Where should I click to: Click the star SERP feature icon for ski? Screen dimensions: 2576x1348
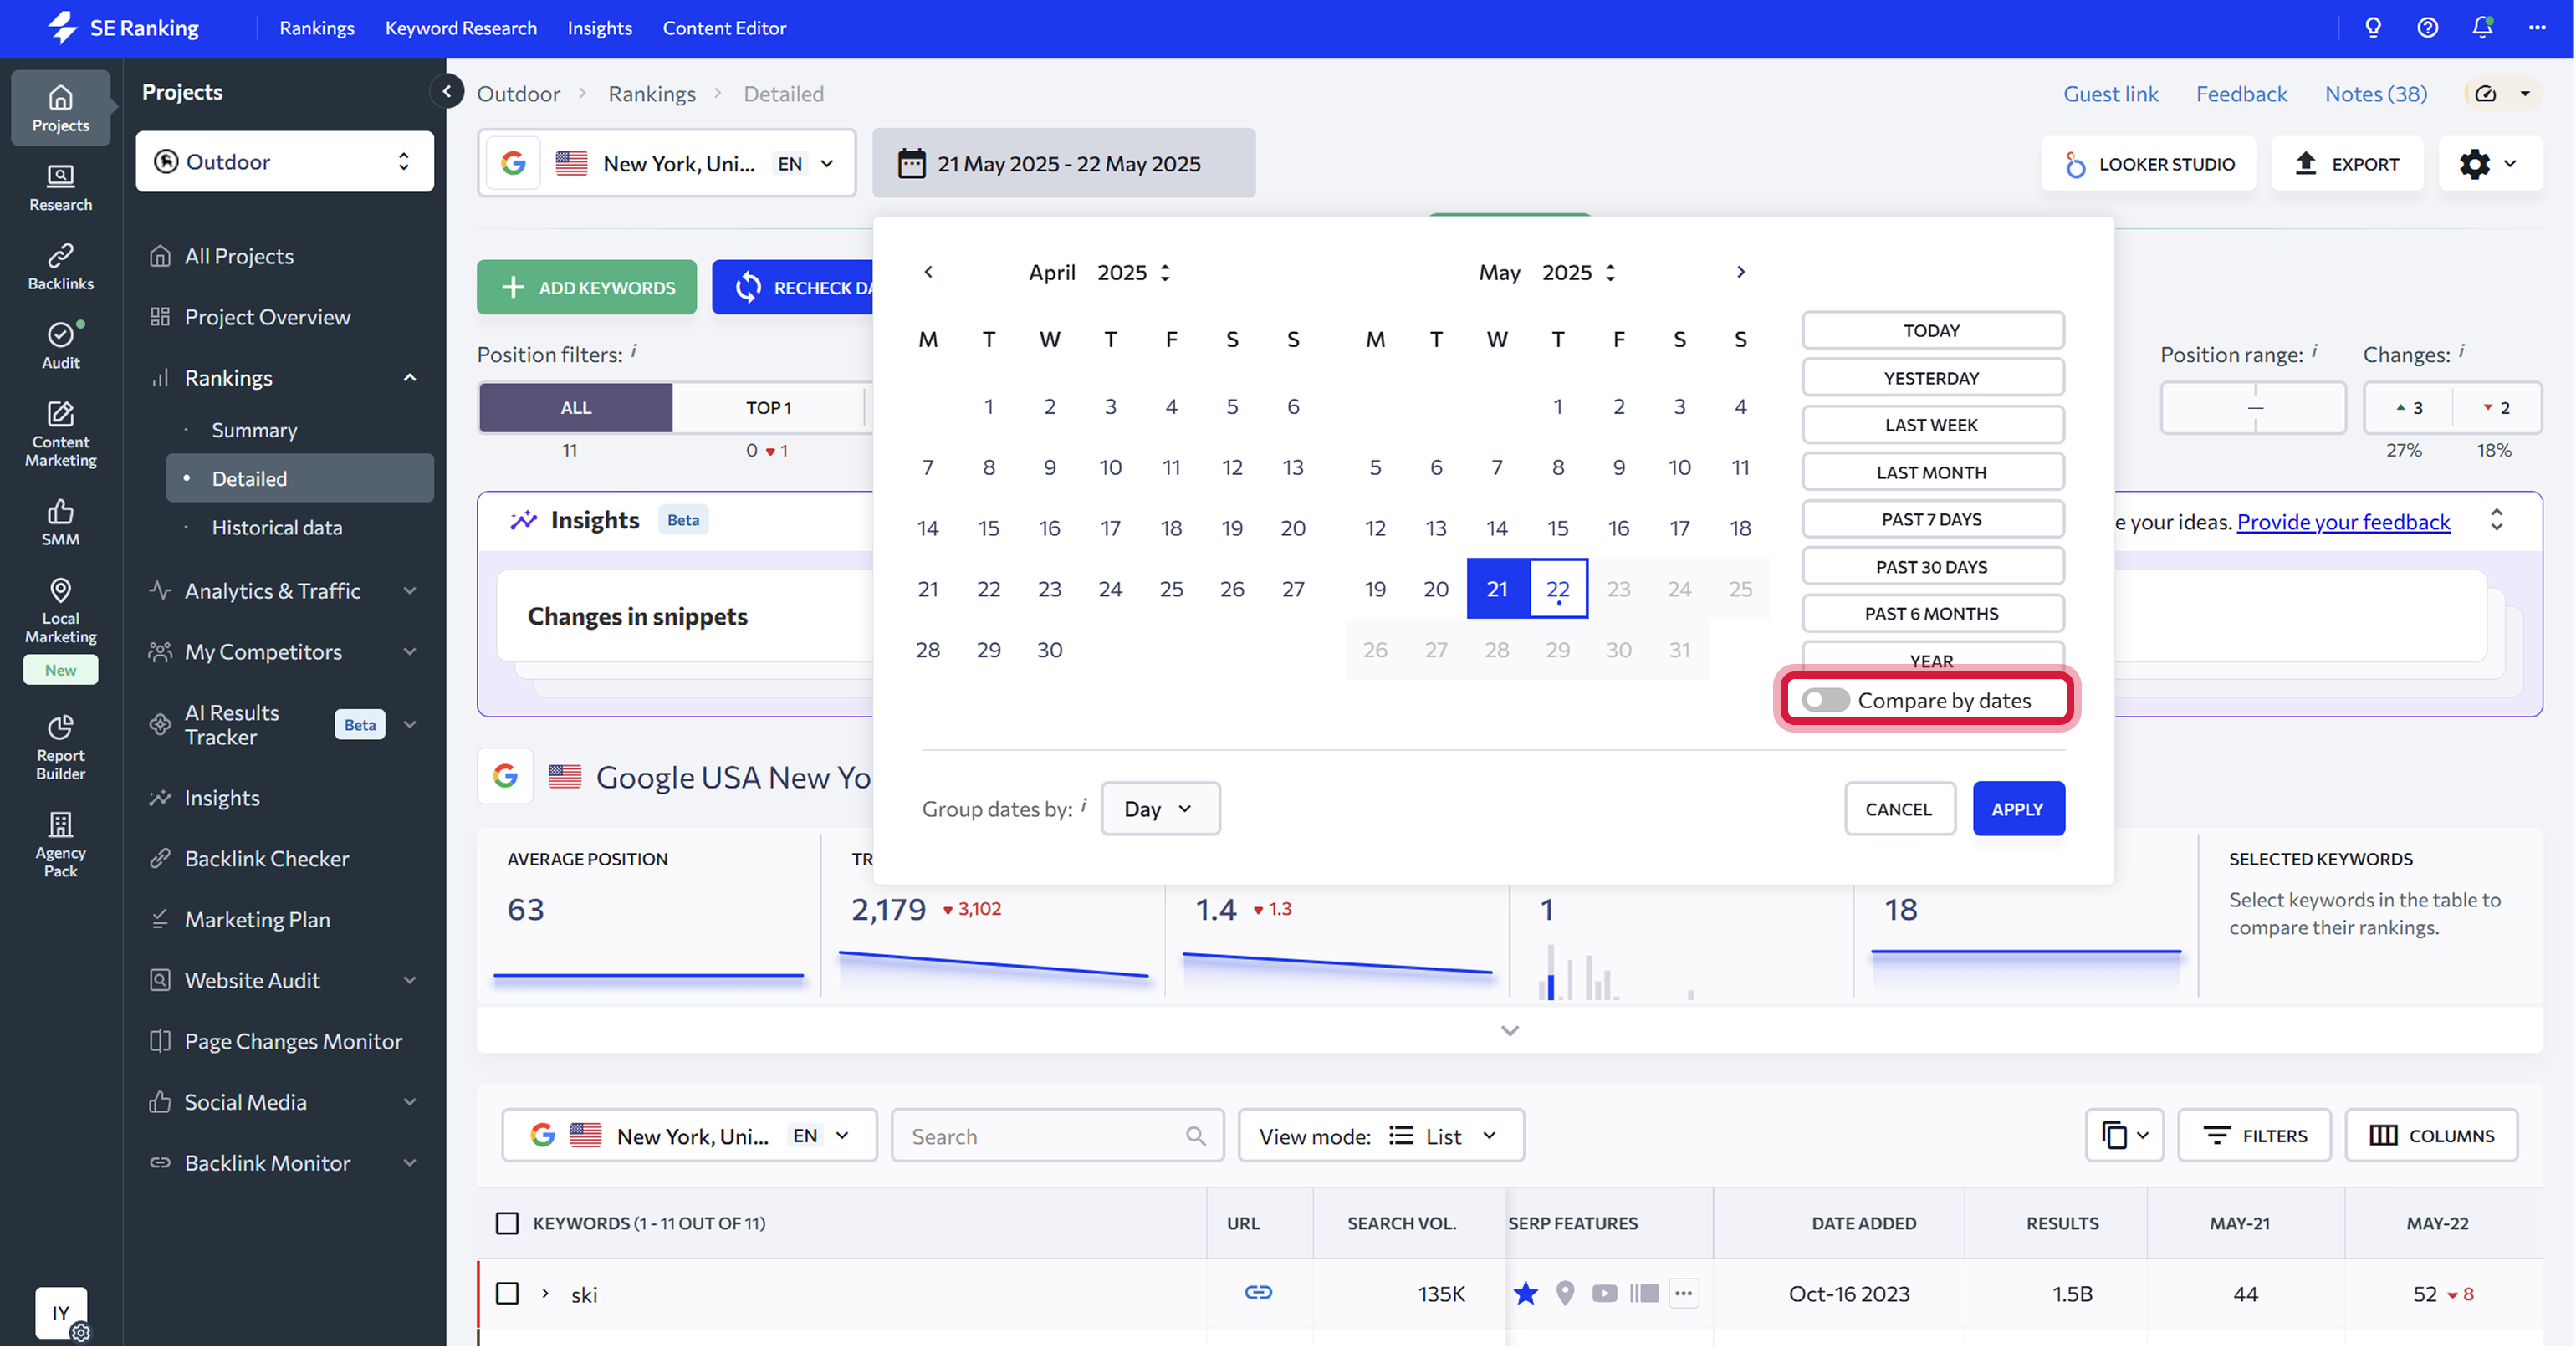[1525, 1294]
